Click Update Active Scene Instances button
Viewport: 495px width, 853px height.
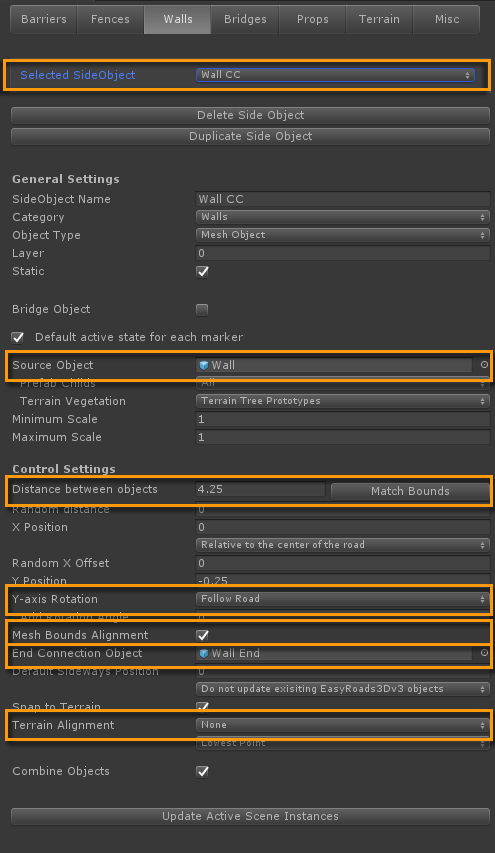point(250,816)
